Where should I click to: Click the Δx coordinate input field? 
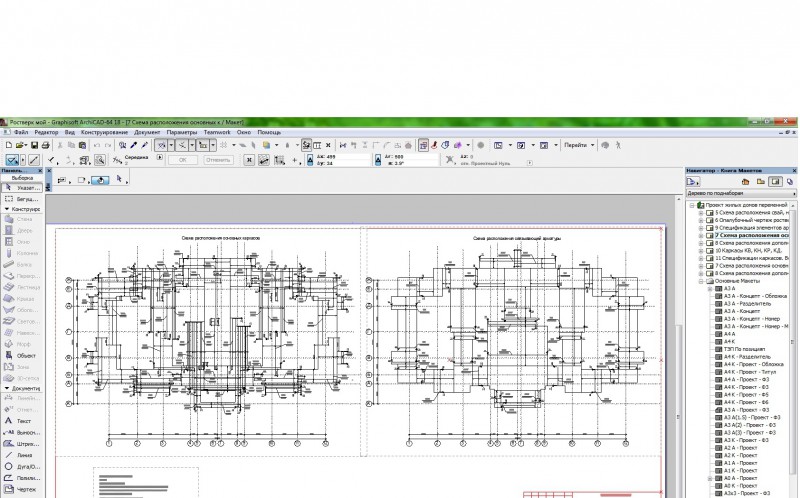pos(342,157)
